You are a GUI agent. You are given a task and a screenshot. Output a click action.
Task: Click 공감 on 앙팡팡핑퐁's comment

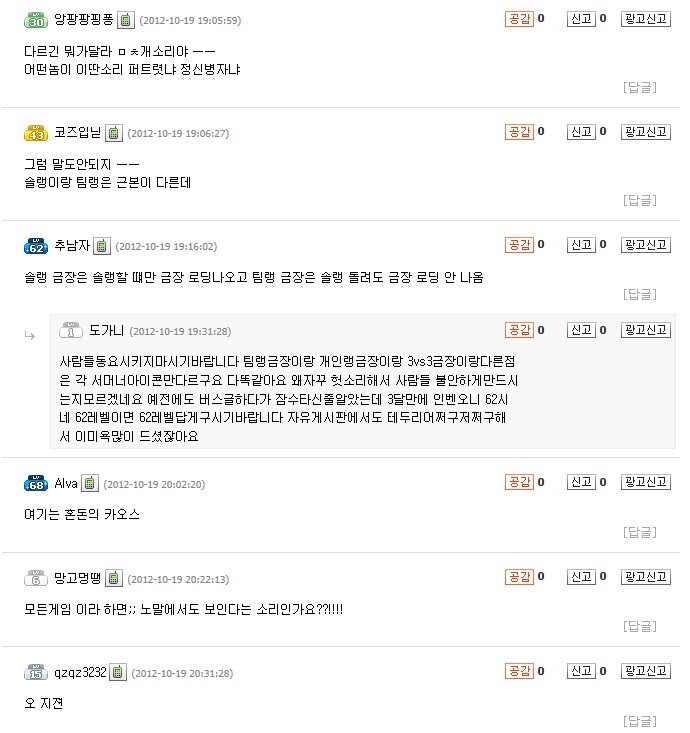click(519, 19)
